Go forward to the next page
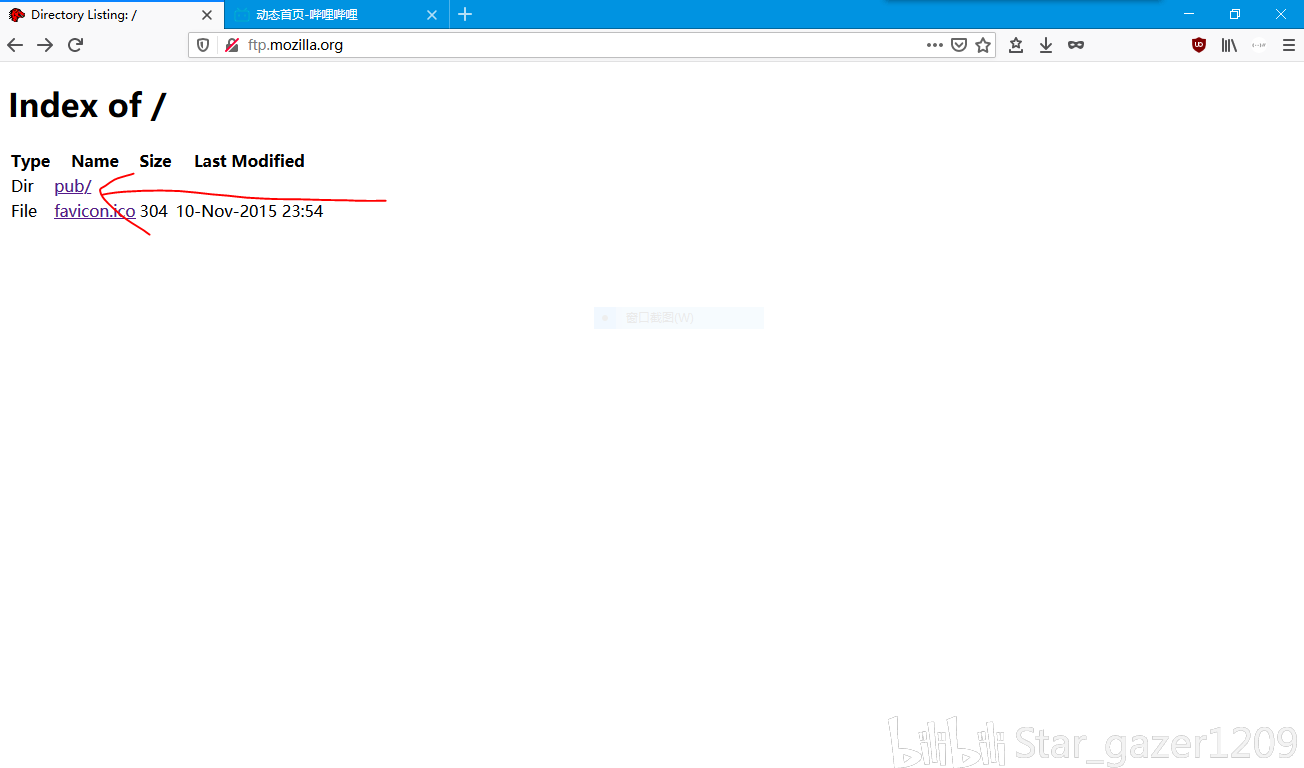Screen dimensions: 1304x768 point(45,45)
